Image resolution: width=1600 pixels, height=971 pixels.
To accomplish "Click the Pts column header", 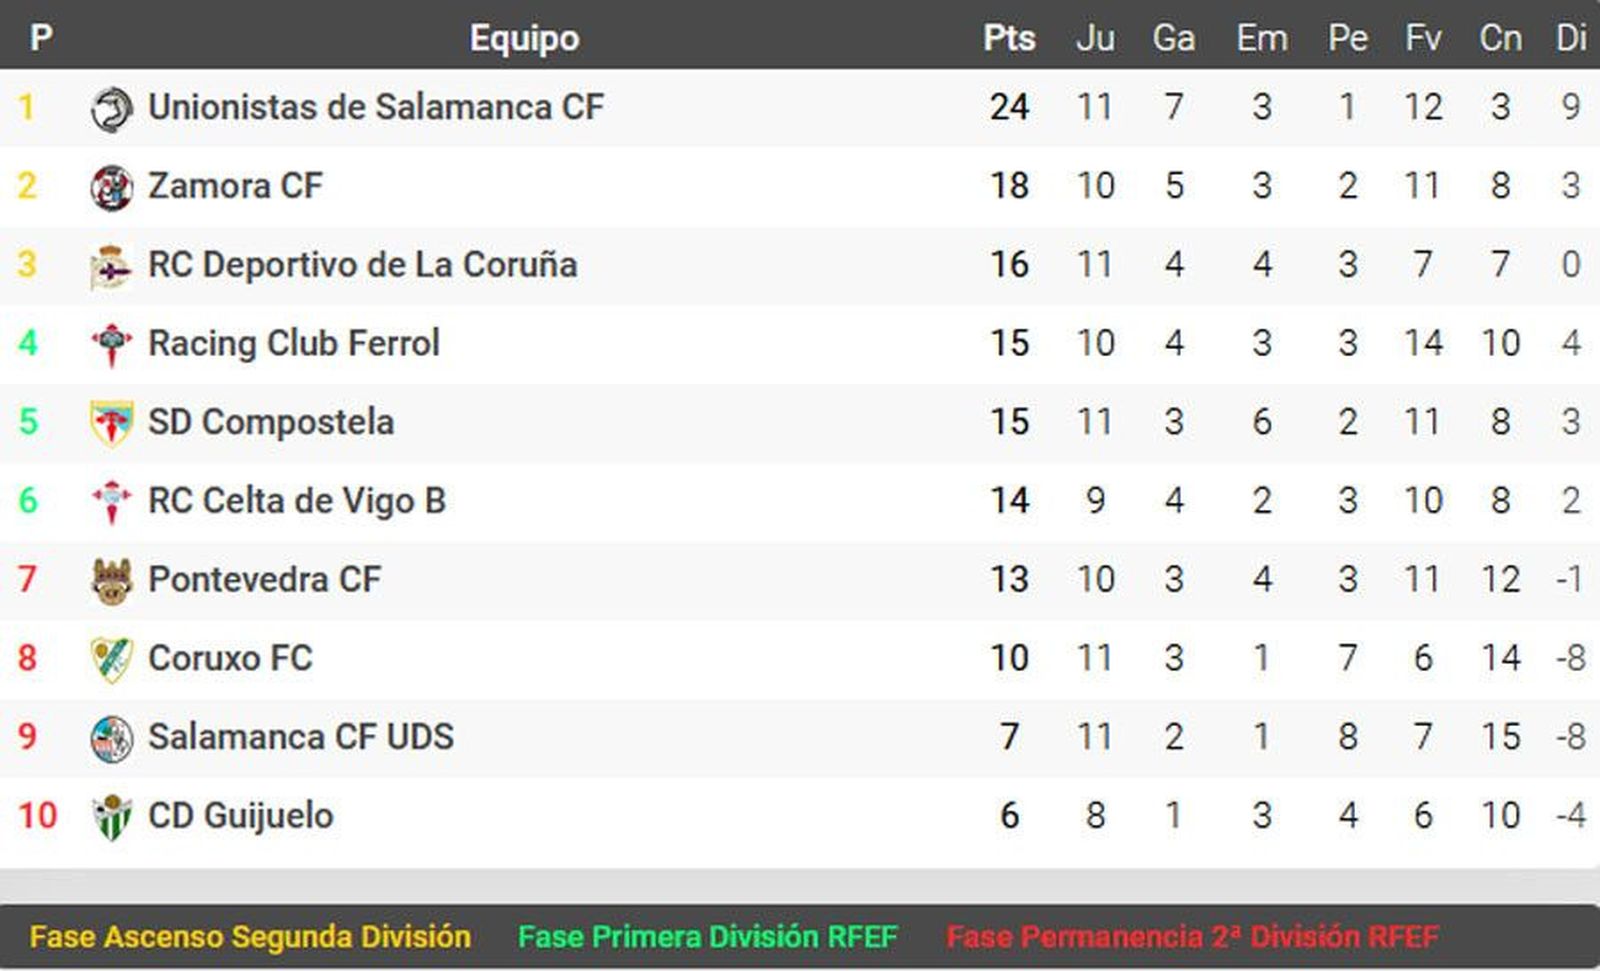I will tap(1008, 38).
